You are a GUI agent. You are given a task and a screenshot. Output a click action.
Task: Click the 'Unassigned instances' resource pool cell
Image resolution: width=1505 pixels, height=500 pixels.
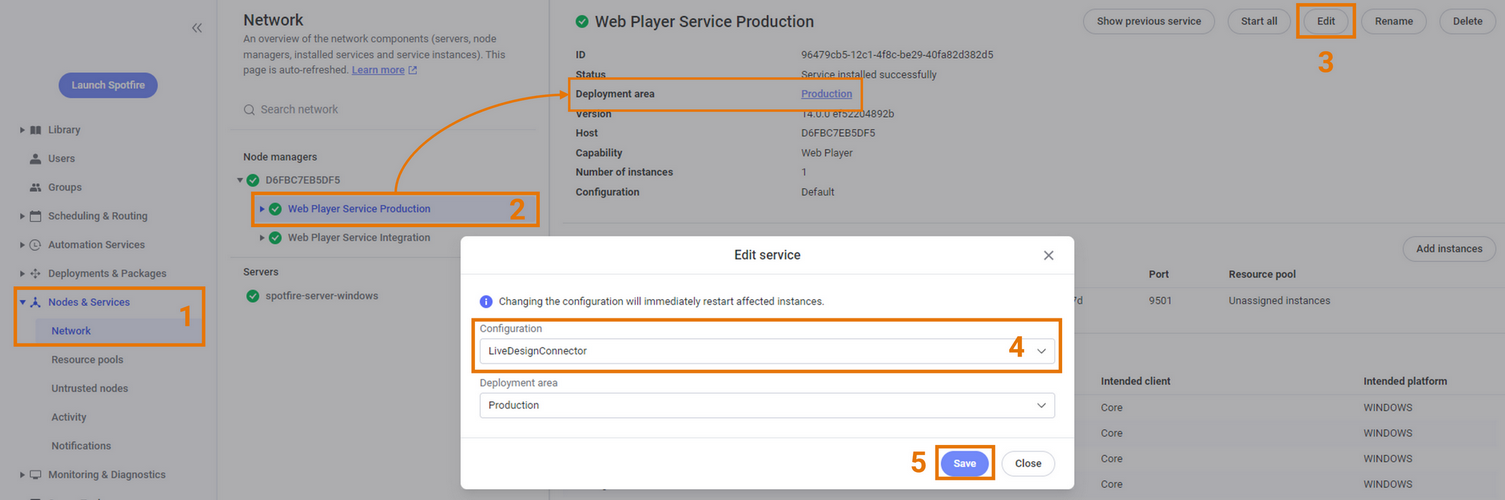coord(1279,300)
